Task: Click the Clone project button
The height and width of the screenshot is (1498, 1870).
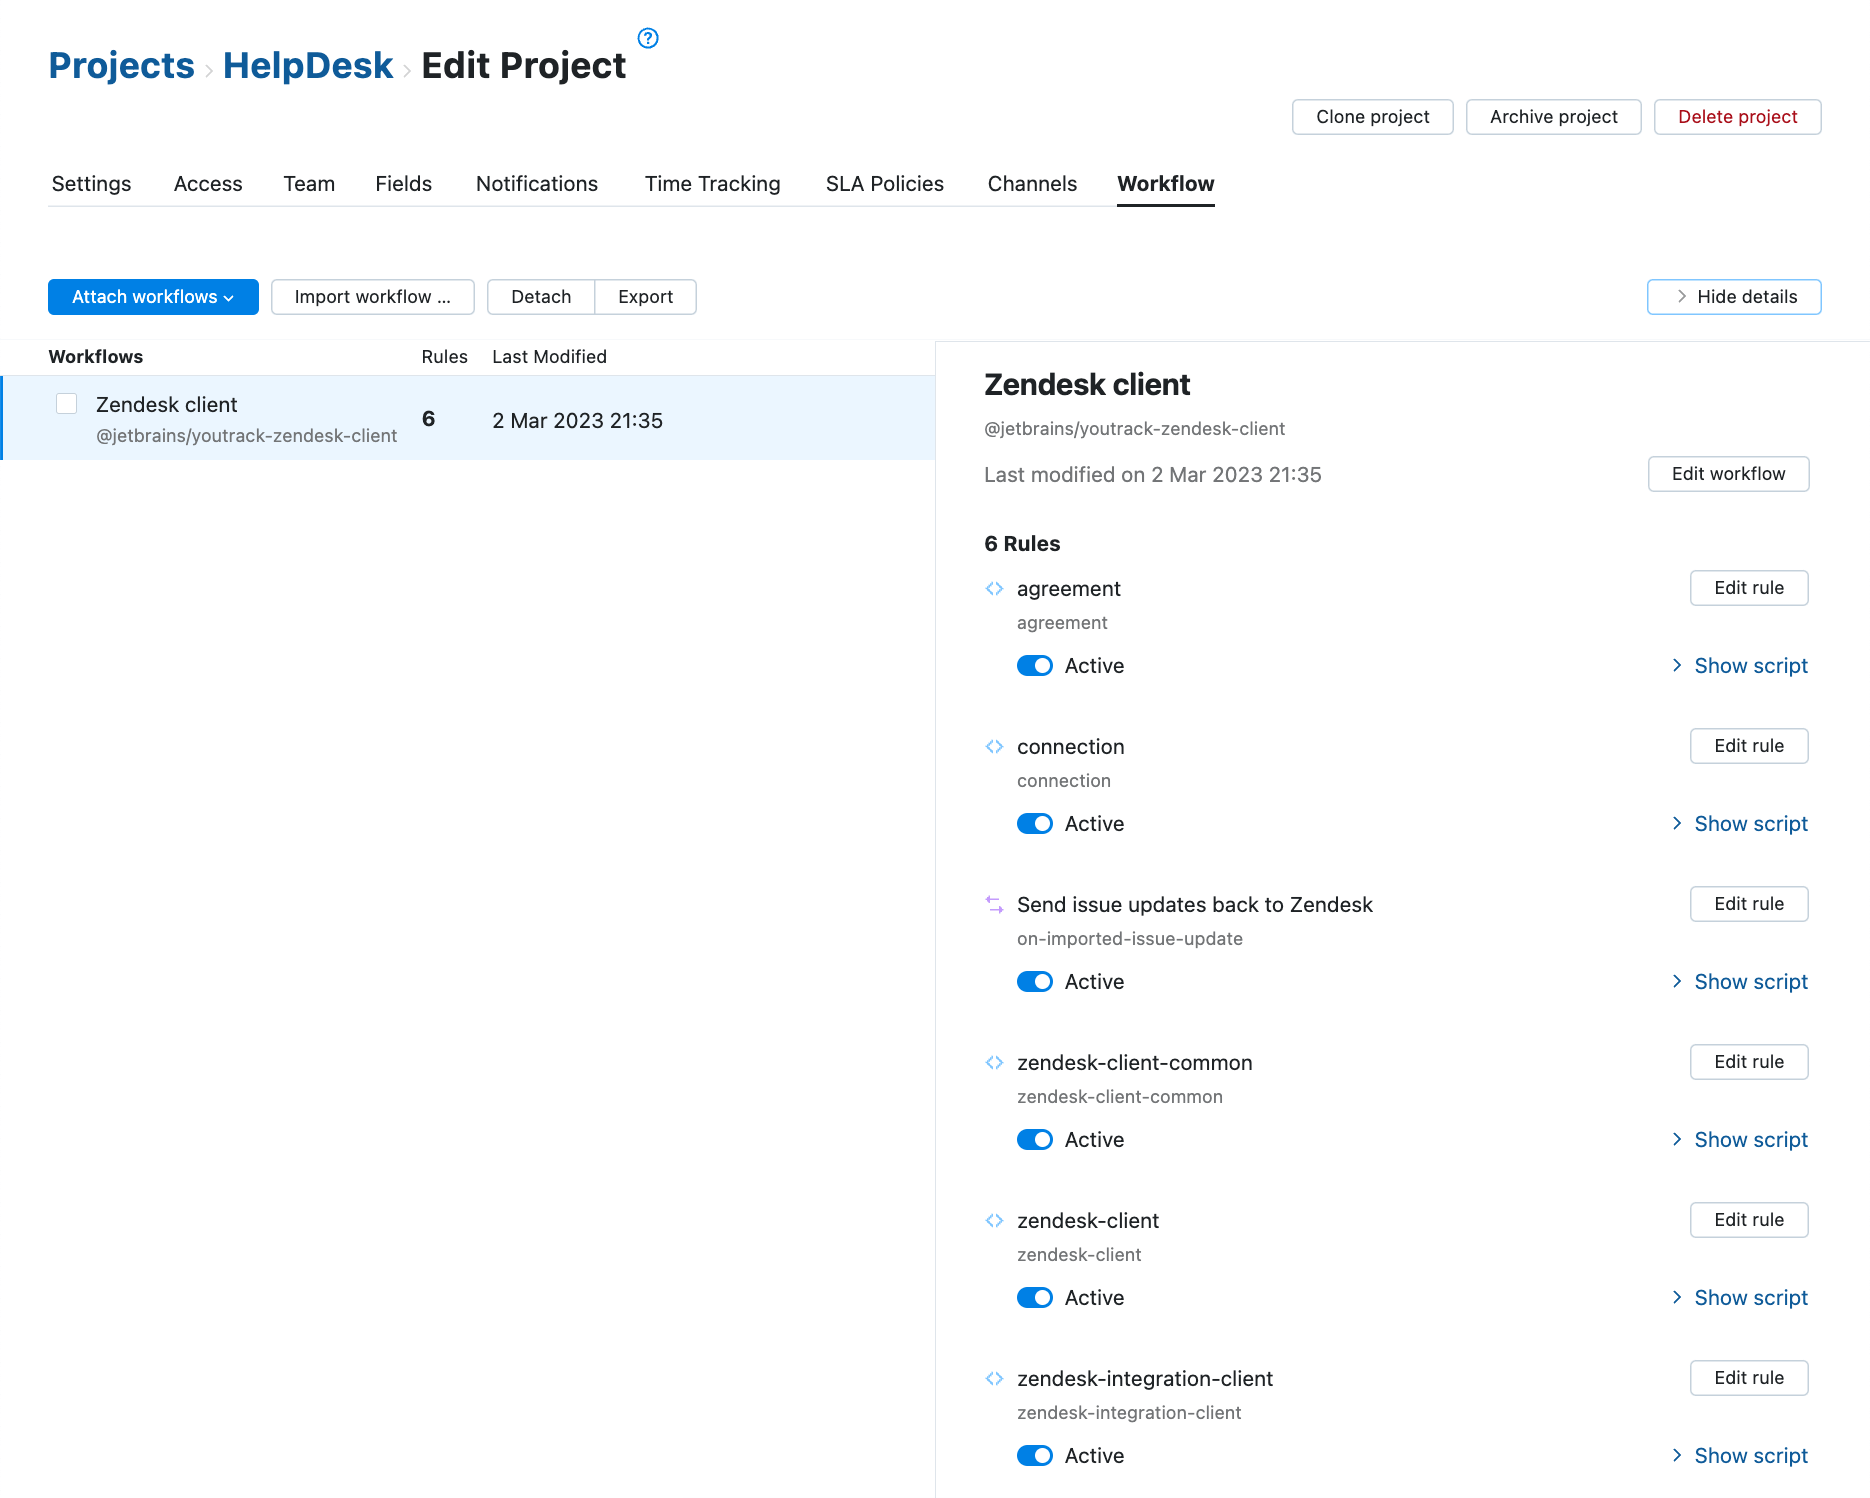Action: tap(1372, 116)
